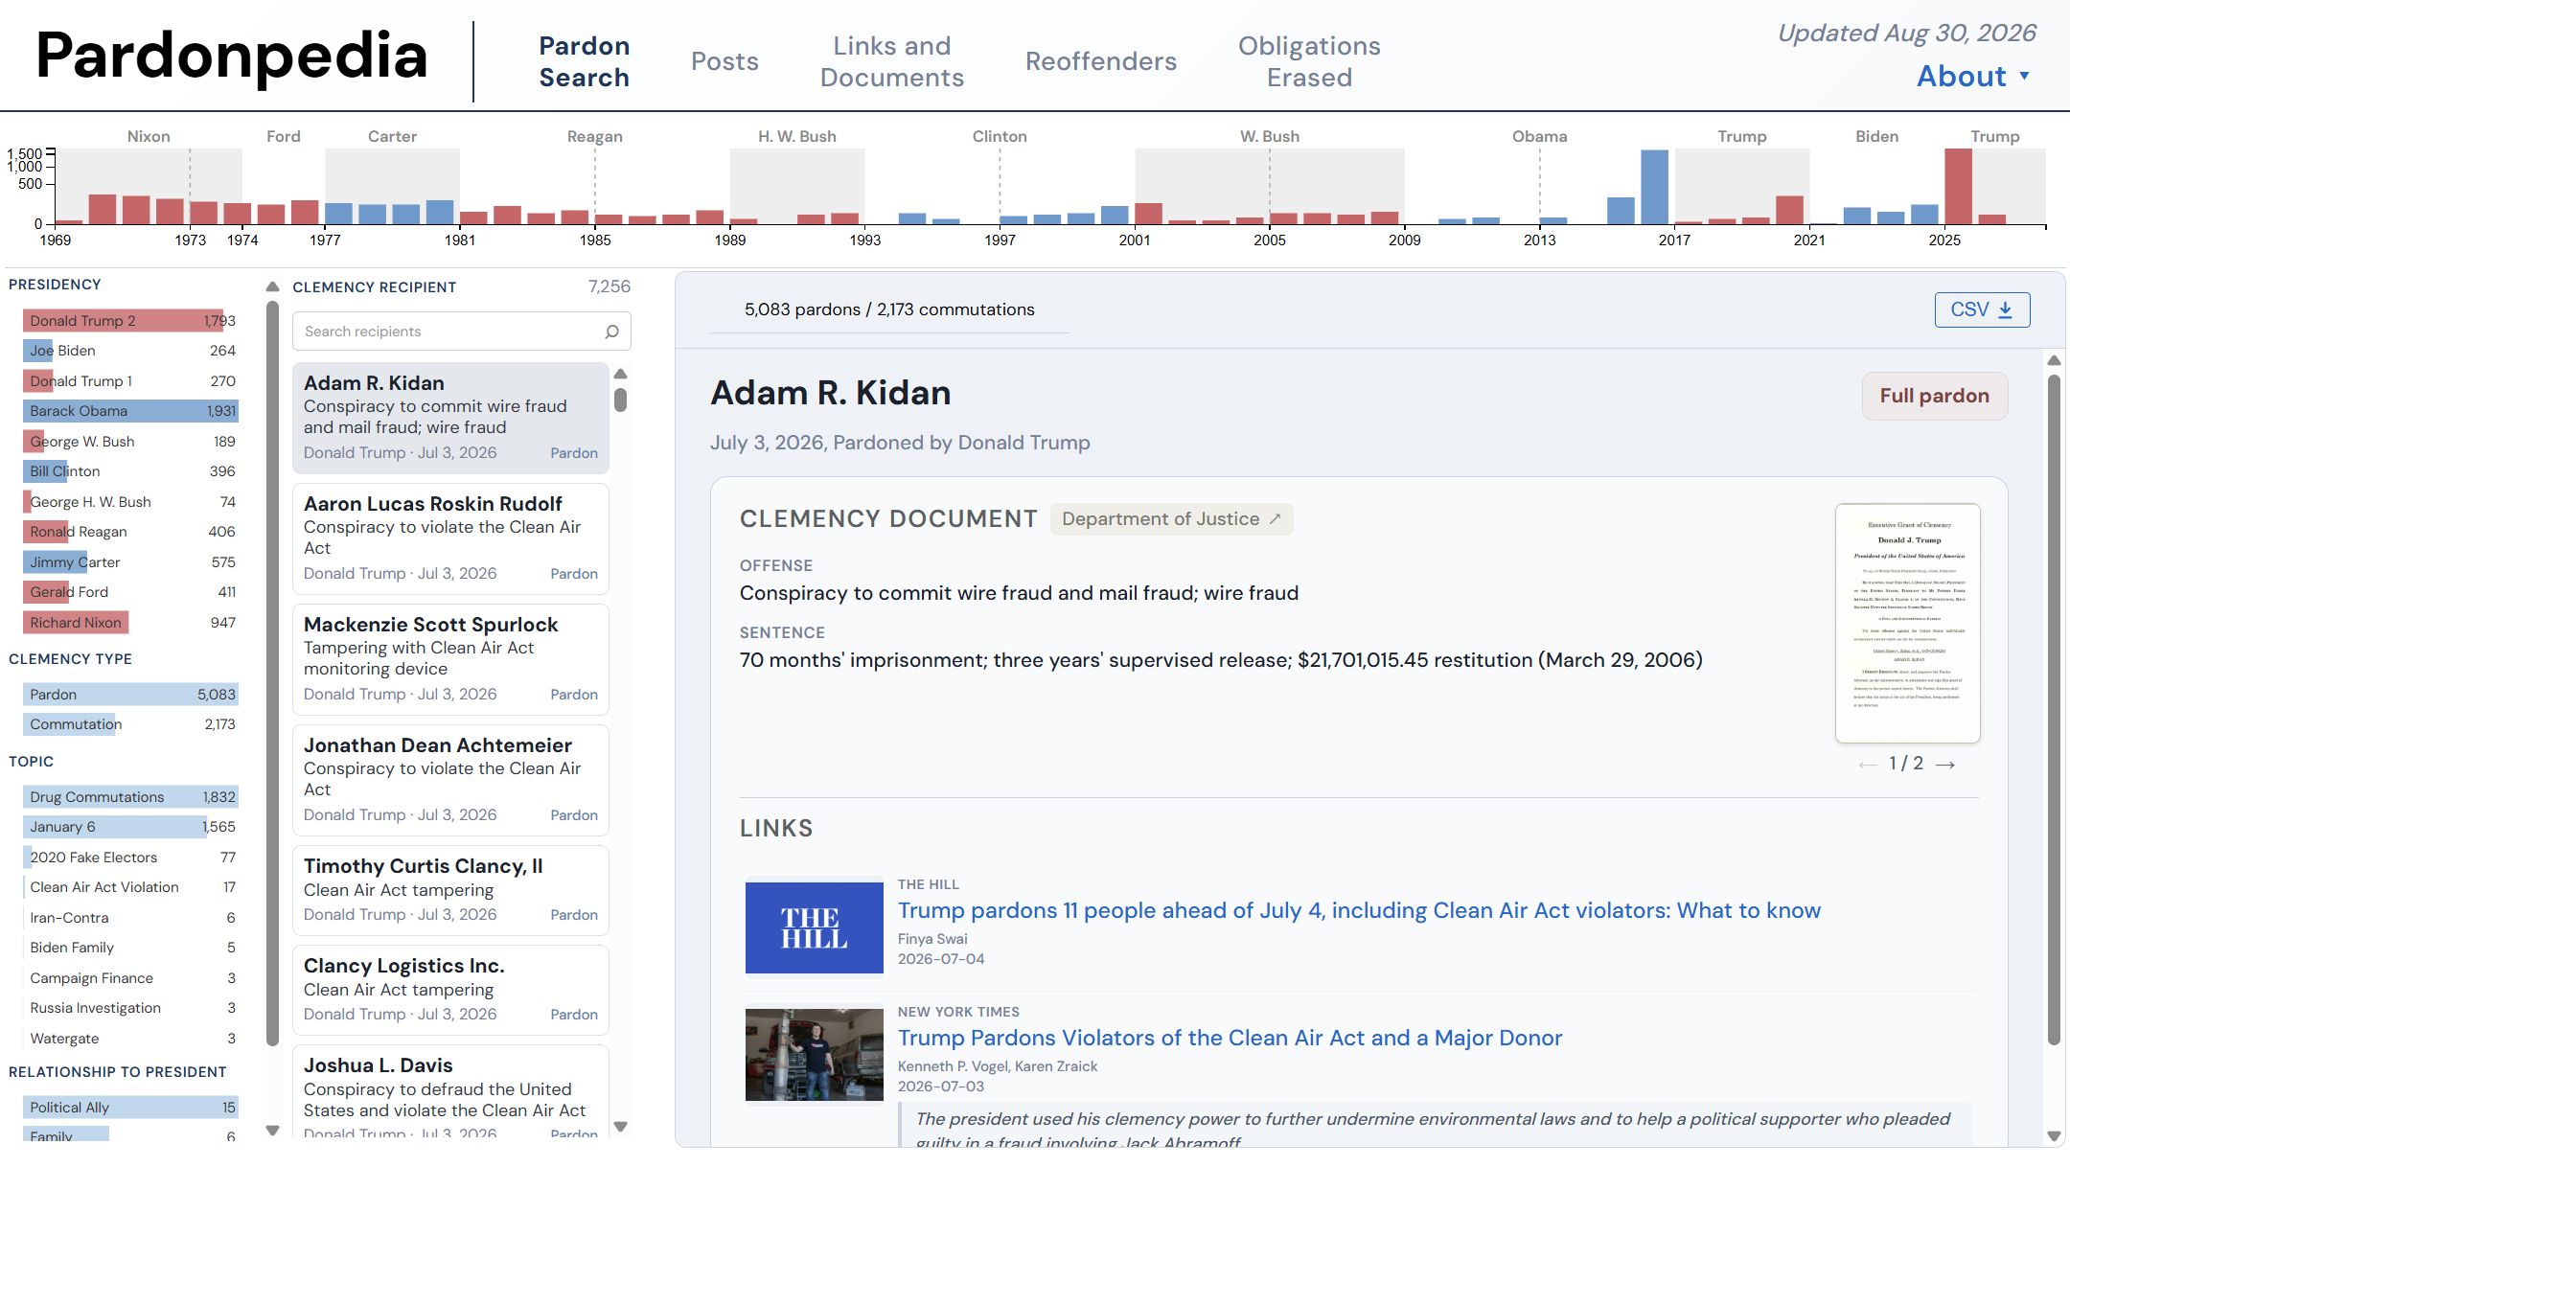Filter by Ronald Reagan presidency
This screenshot has height=1304, width=2576.
coord(130,532)
